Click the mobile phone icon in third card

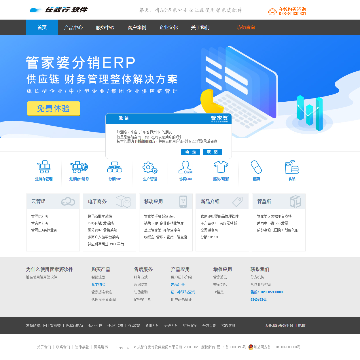pos(183,201)
